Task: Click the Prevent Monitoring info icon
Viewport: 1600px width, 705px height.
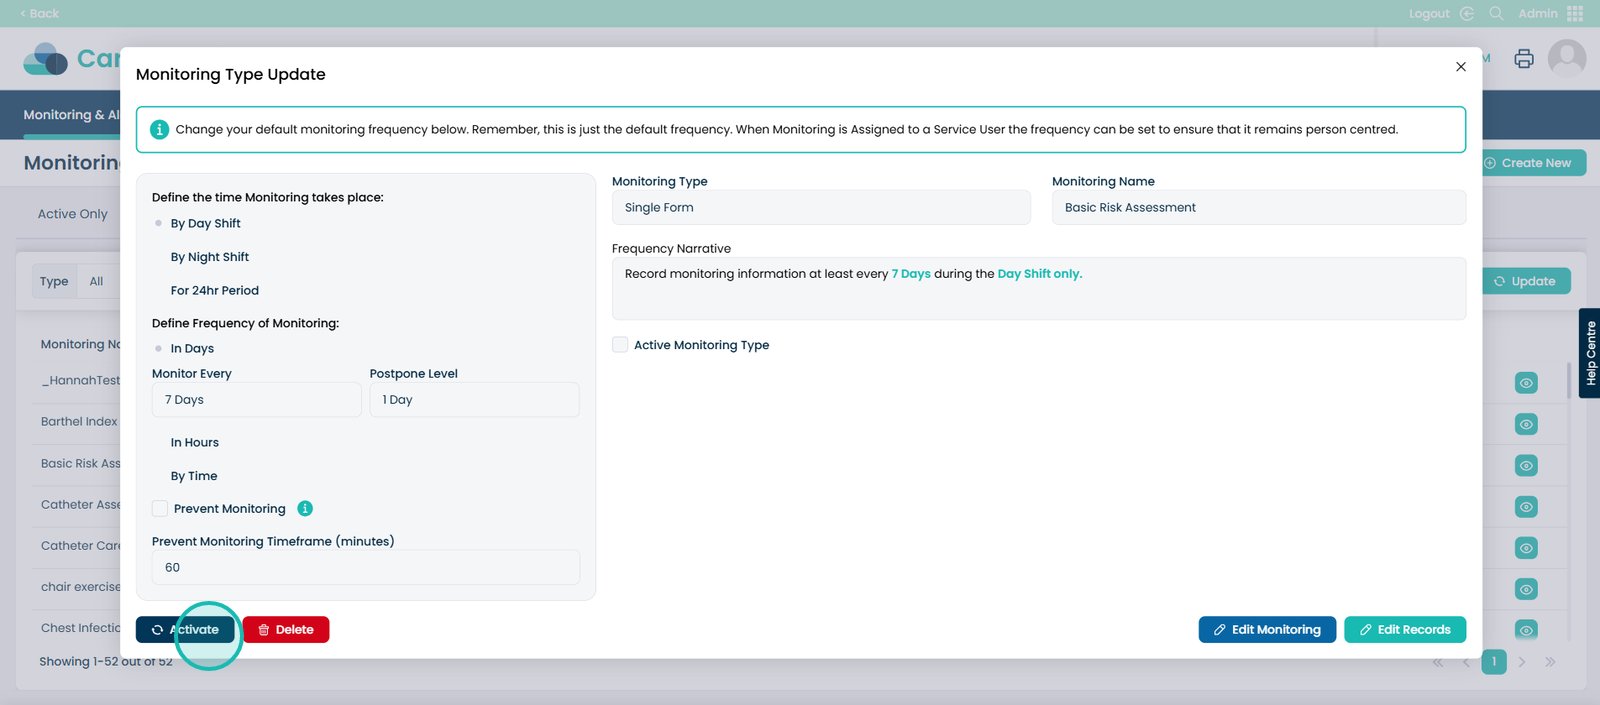Action: 305,508
